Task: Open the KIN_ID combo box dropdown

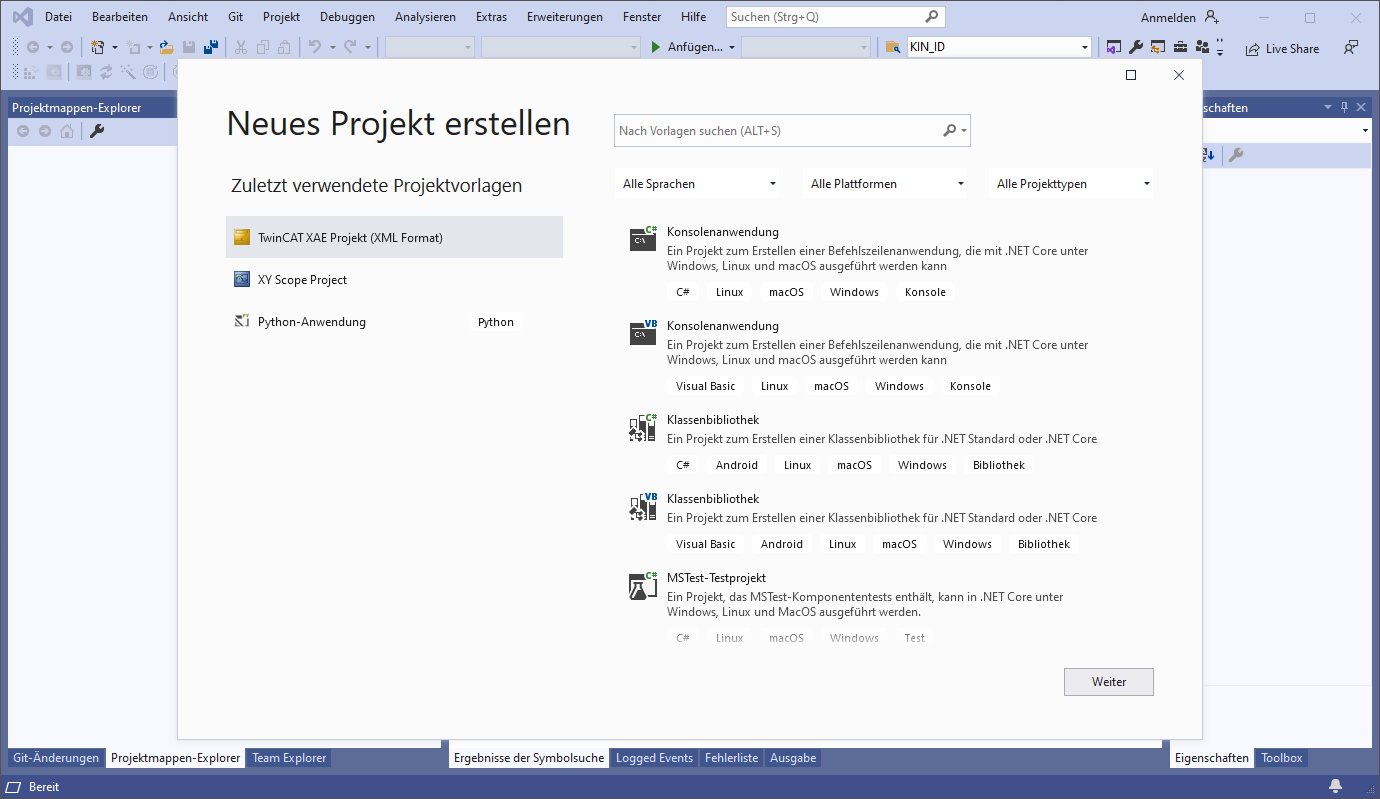Action: point(1085,47)
